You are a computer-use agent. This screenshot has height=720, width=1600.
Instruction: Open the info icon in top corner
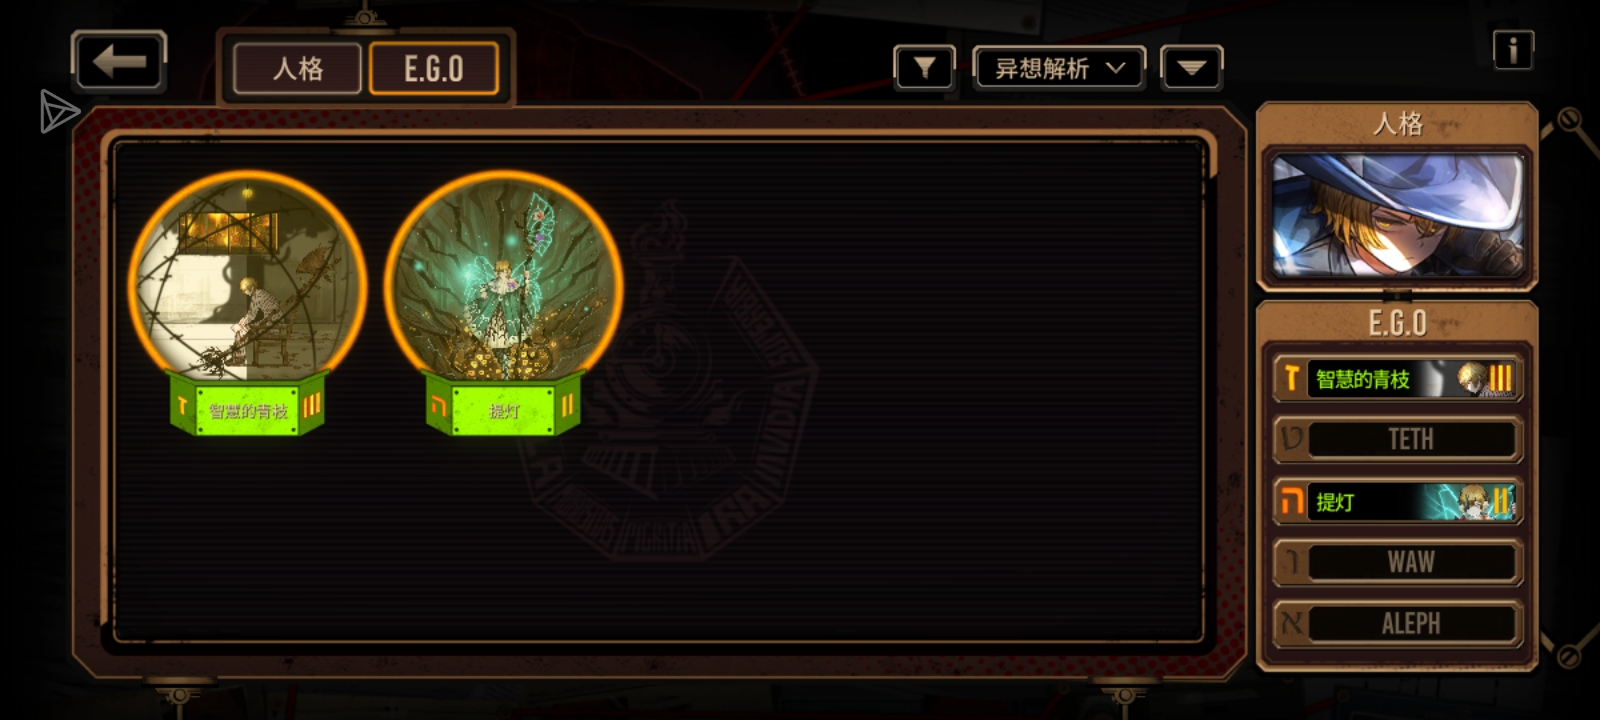[x=1513, y=49]
